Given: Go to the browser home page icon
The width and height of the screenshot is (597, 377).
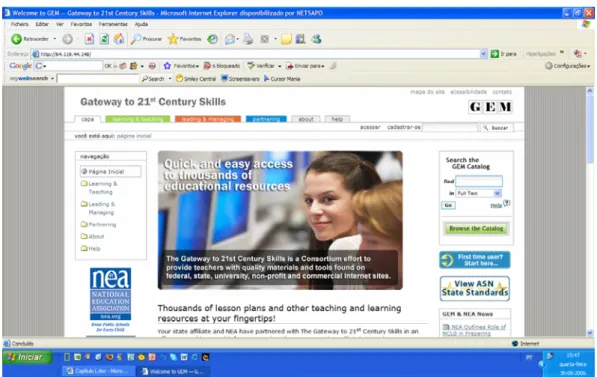Looking at the screenshot, I should pyautogui.click(x=119, y=39).
